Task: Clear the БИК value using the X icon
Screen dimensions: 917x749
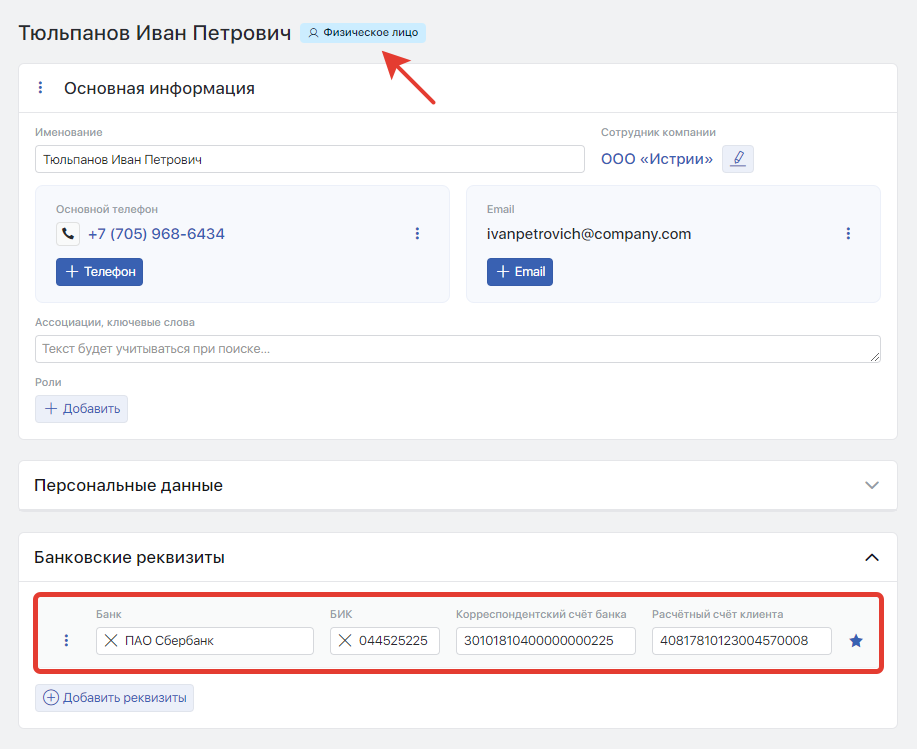Action: pyautogui.click(x=345, y=641)
